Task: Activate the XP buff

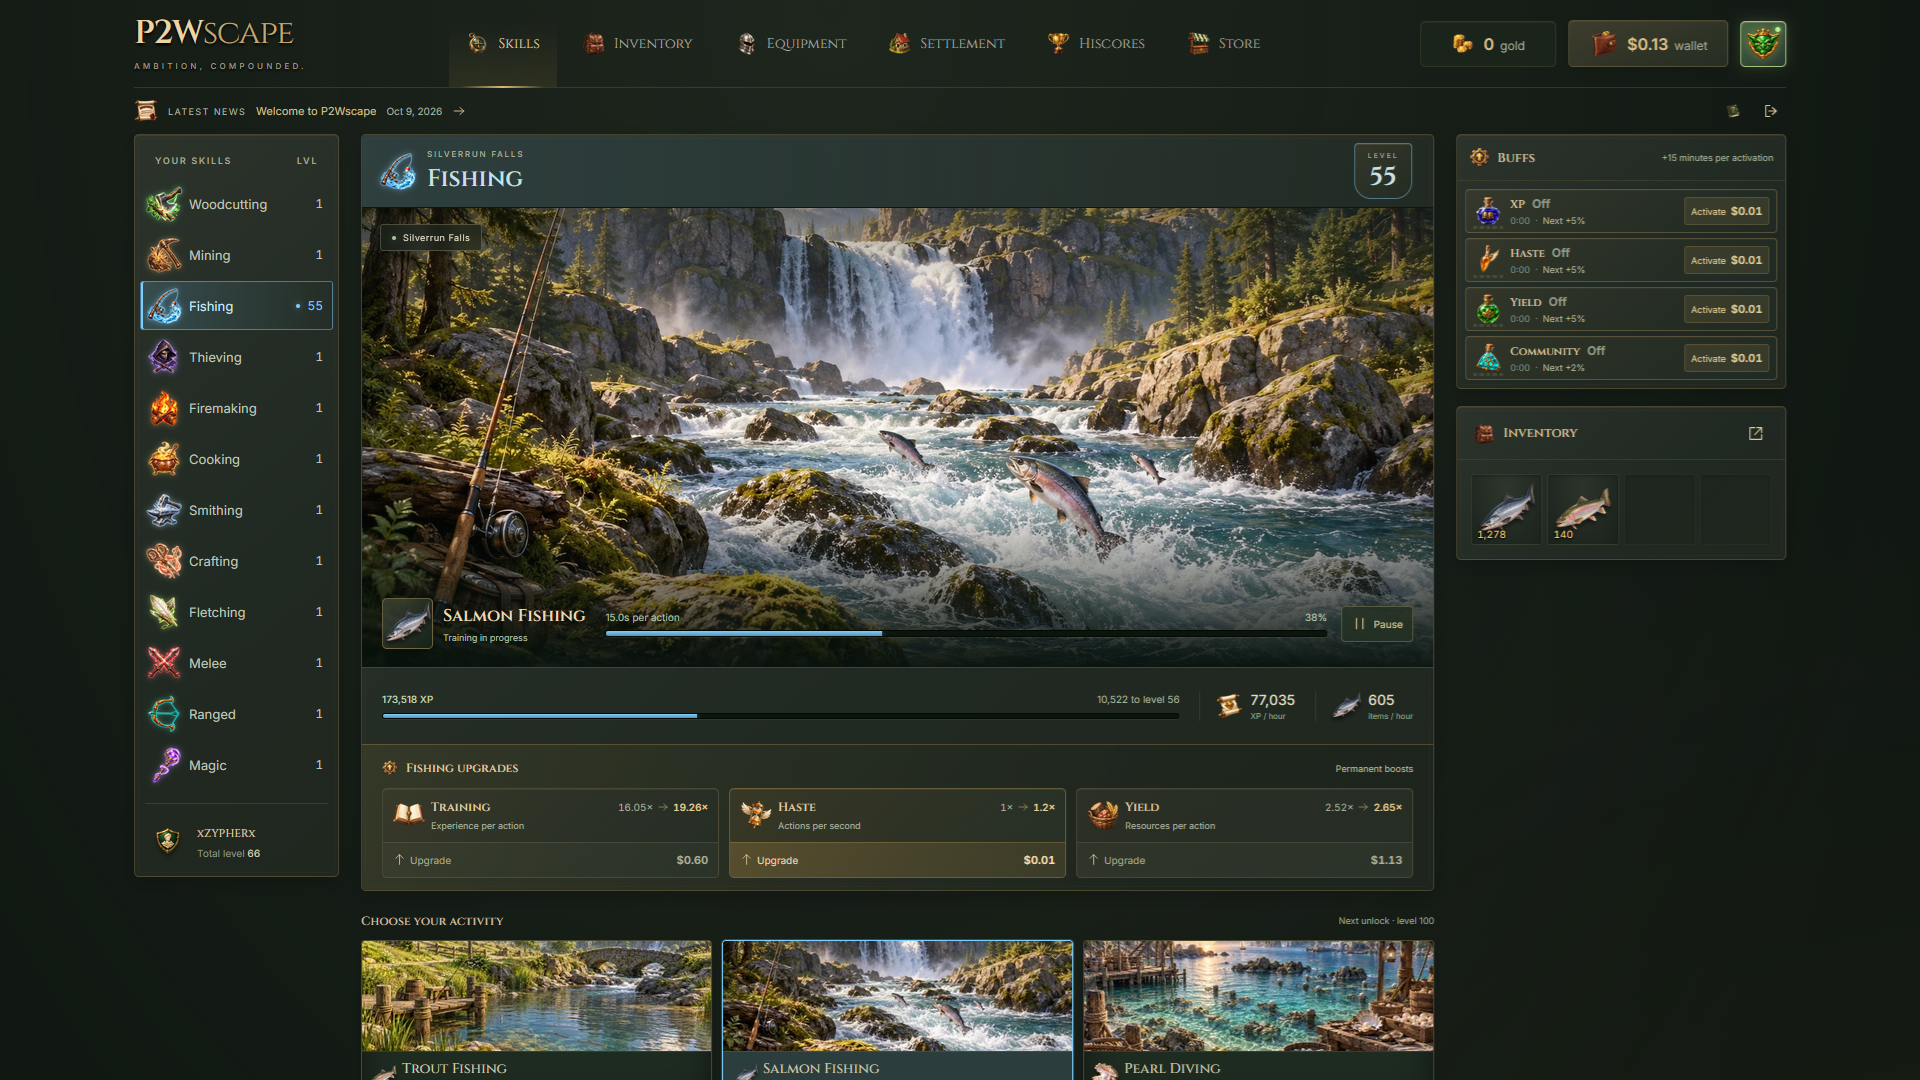Action: (x=1726, y=211)
